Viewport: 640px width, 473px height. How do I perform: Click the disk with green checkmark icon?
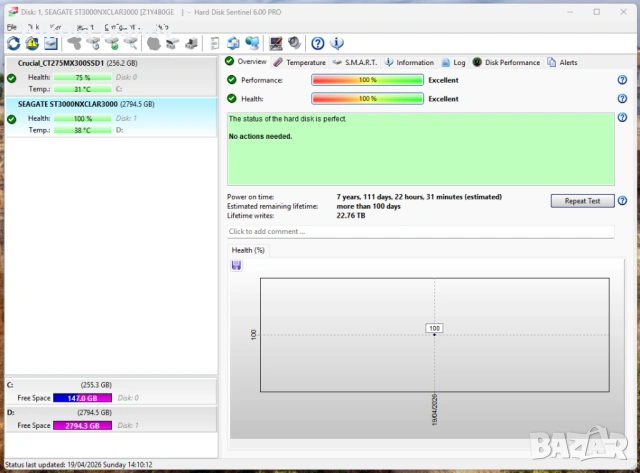112,43
